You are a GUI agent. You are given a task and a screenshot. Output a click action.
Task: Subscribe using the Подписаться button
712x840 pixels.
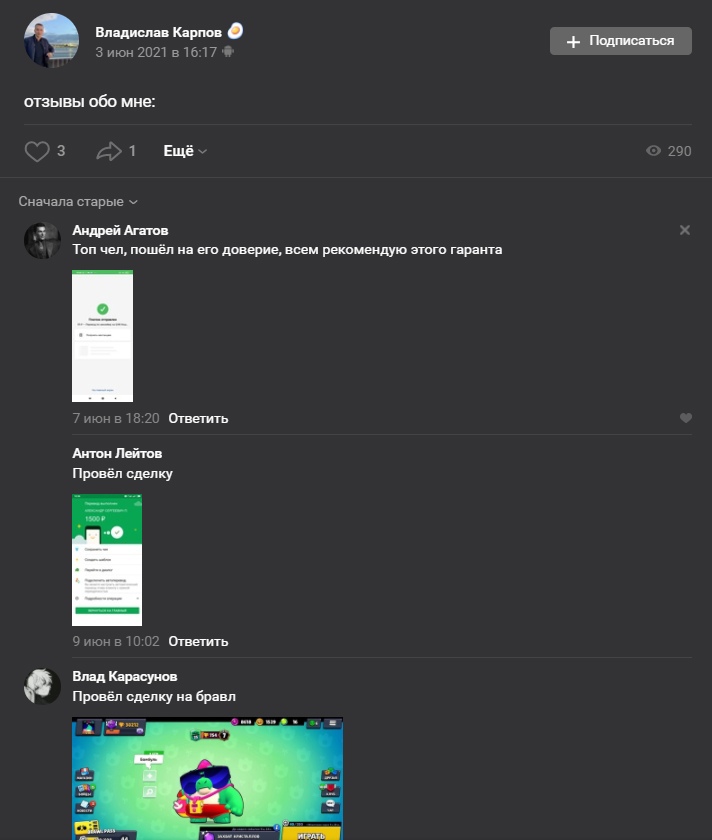(620, 41)
